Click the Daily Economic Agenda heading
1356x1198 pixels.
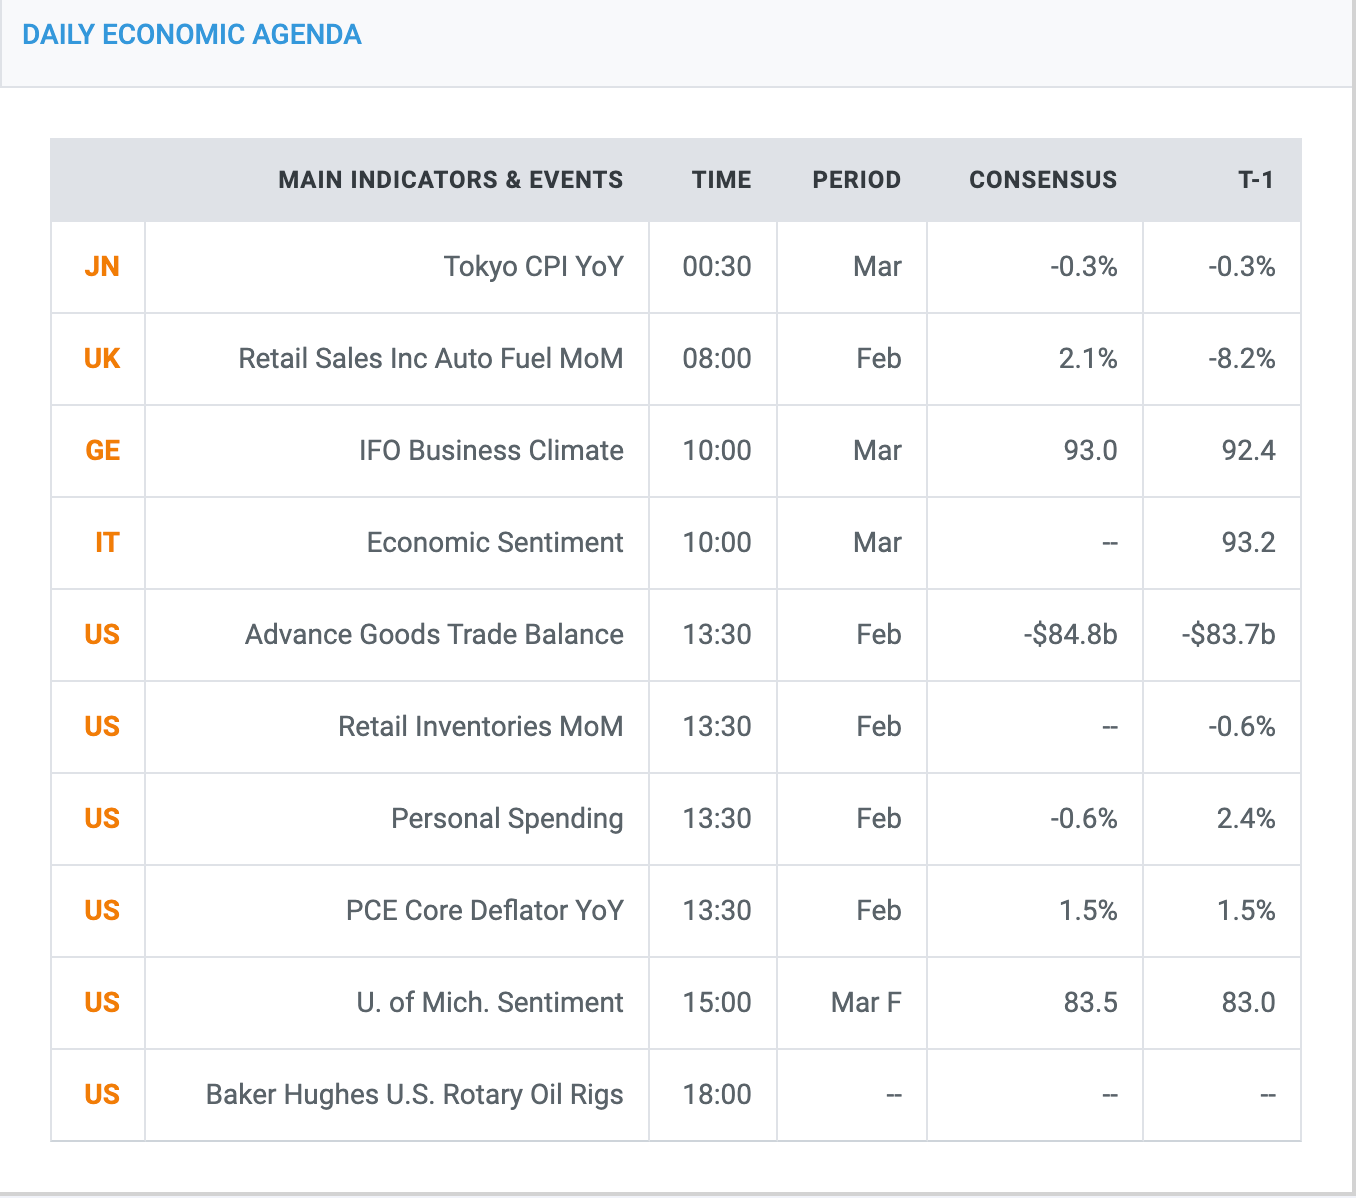(191, 35)
